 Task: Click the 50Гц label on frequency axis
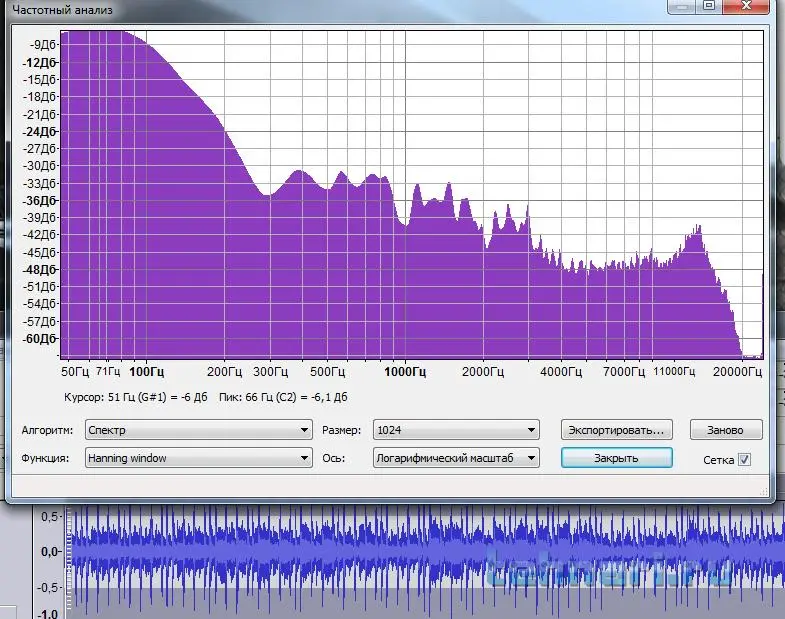76,372
